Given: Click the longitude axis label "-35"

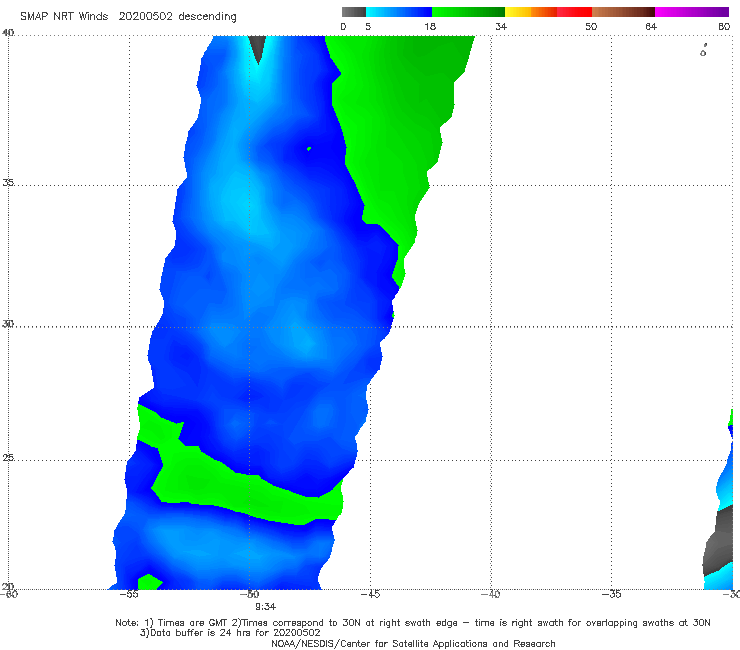Looking at the screenshot, I should [x=612, y=594].
